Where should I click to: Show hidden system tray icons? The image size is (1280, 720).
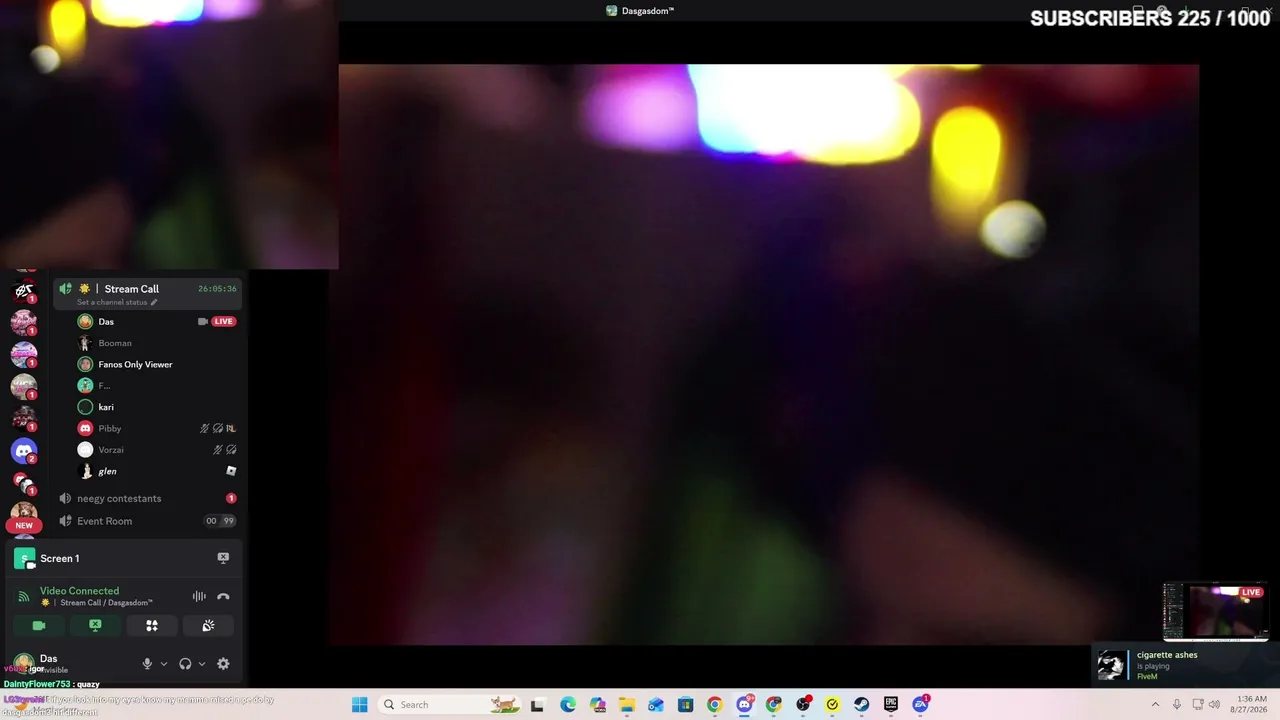1155,704
